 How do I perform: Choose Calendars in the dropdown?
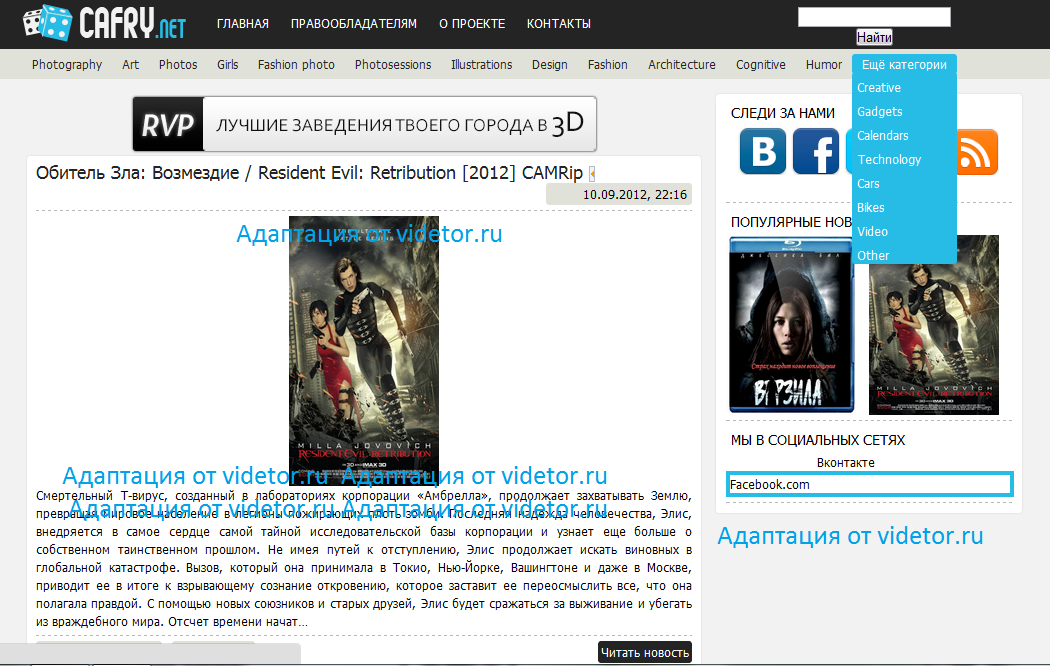883,136
